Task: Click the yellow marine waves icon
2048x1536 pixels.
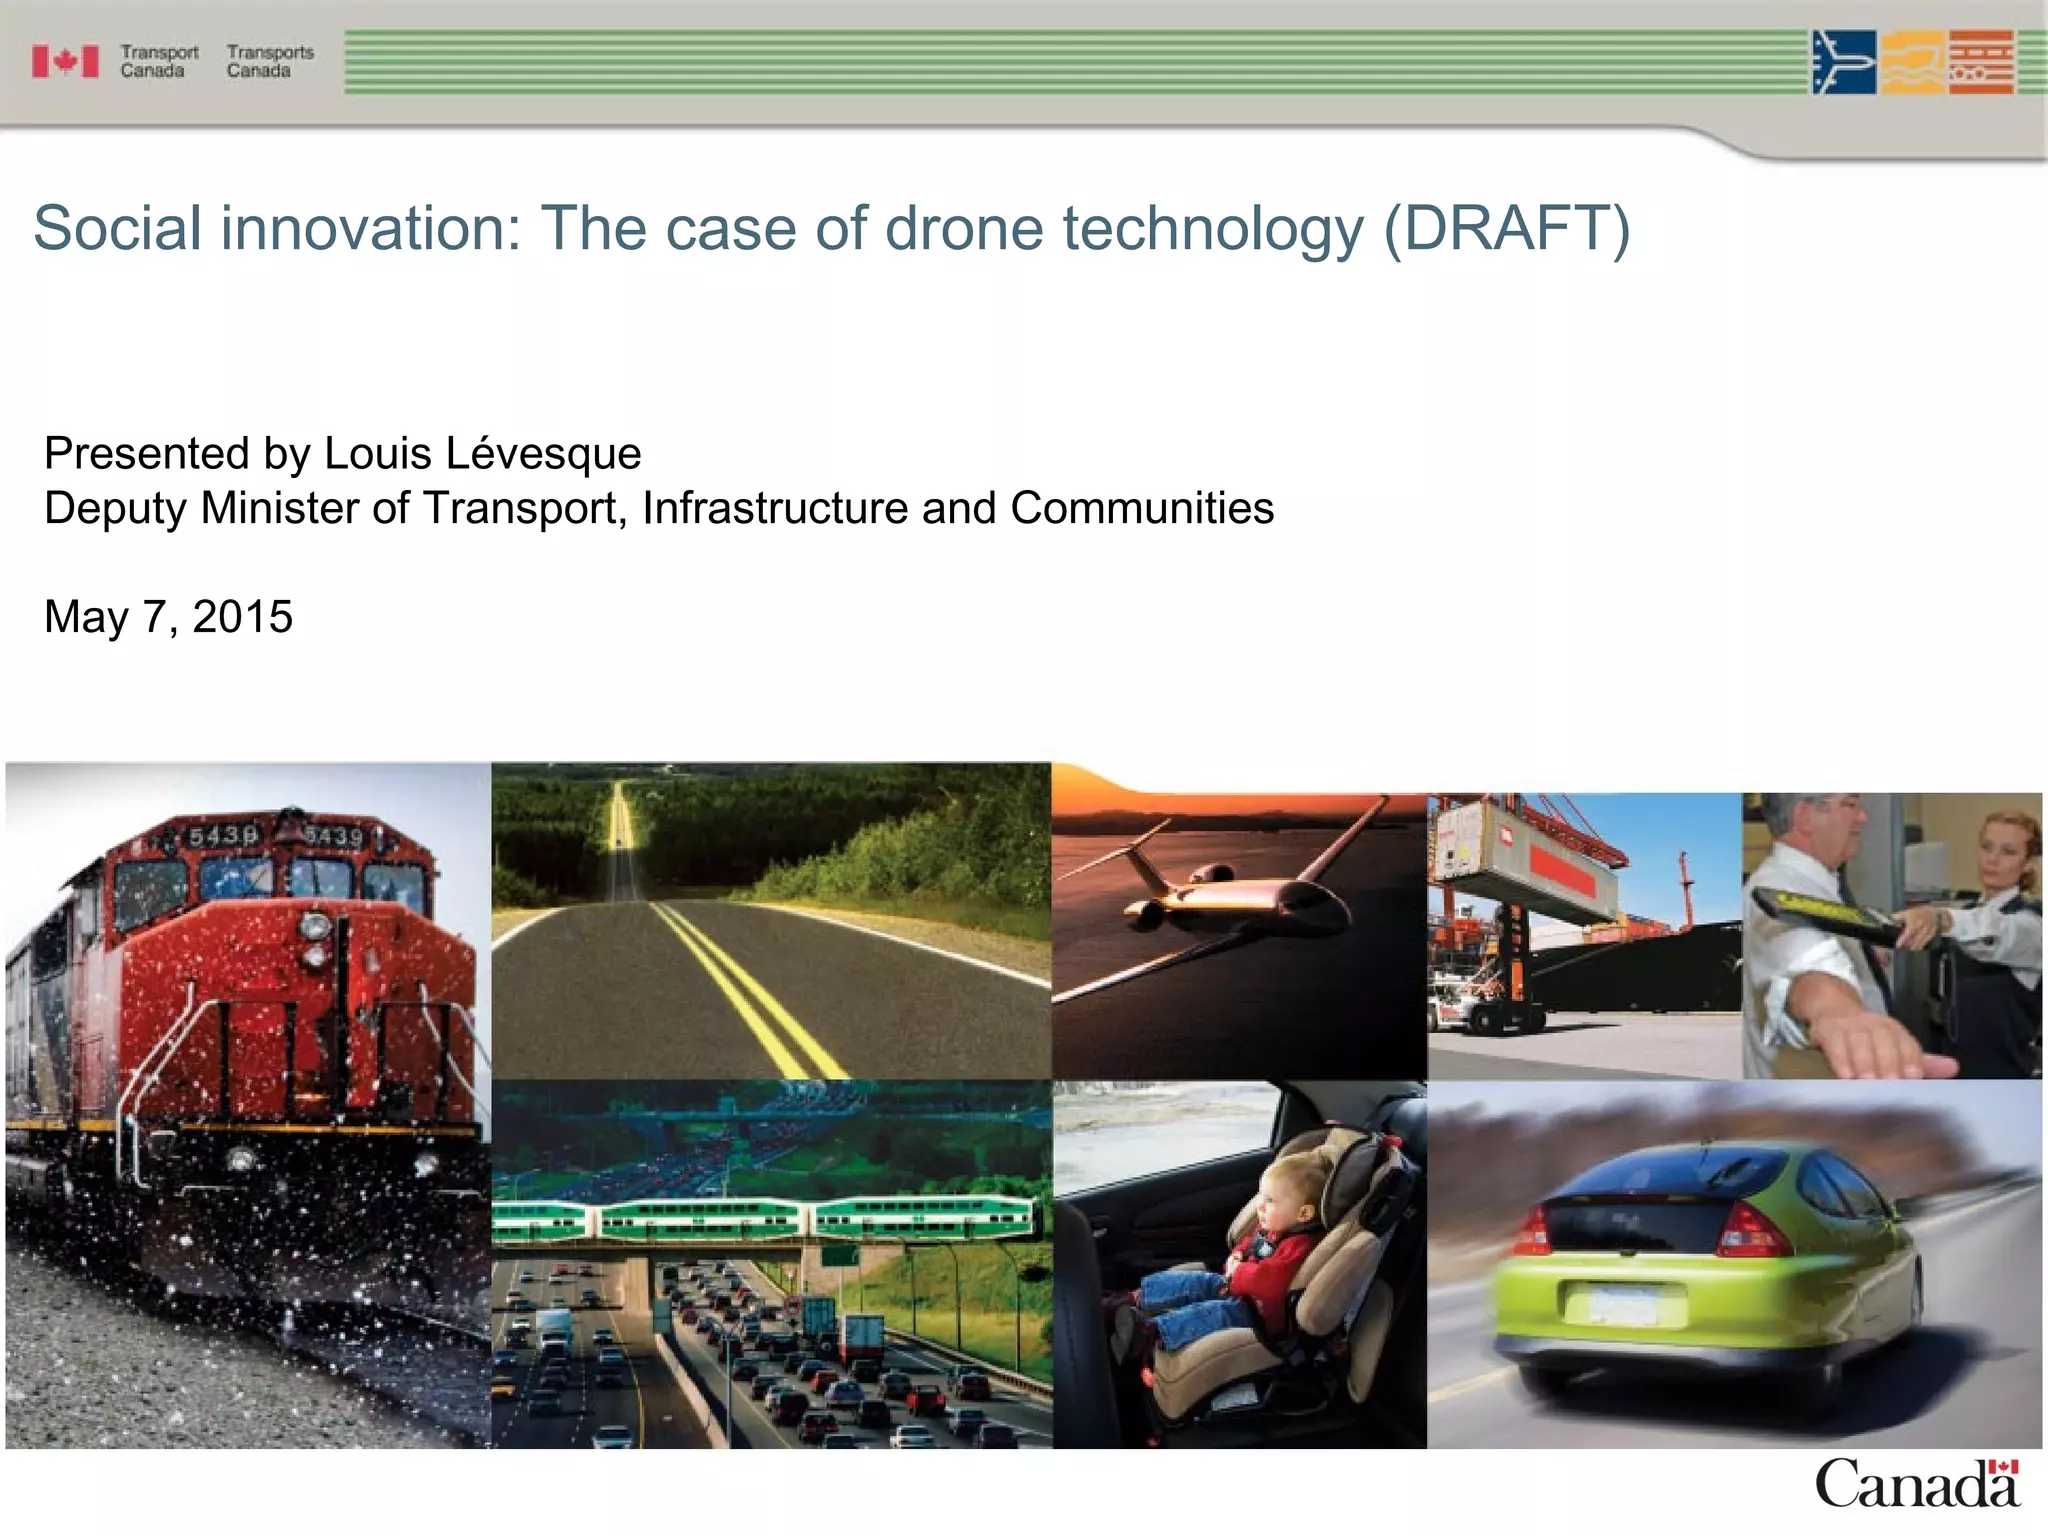Action: tap(1911, 62)
